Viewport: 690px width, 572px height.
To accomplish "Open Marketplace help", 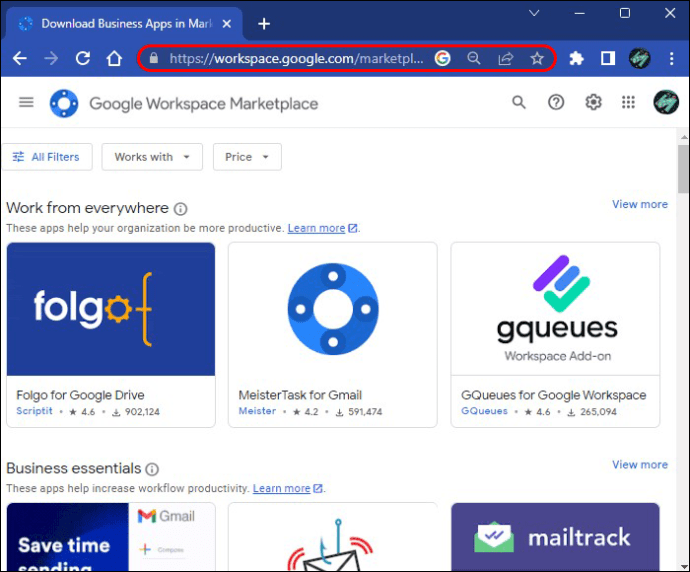I will click(556, 103).
